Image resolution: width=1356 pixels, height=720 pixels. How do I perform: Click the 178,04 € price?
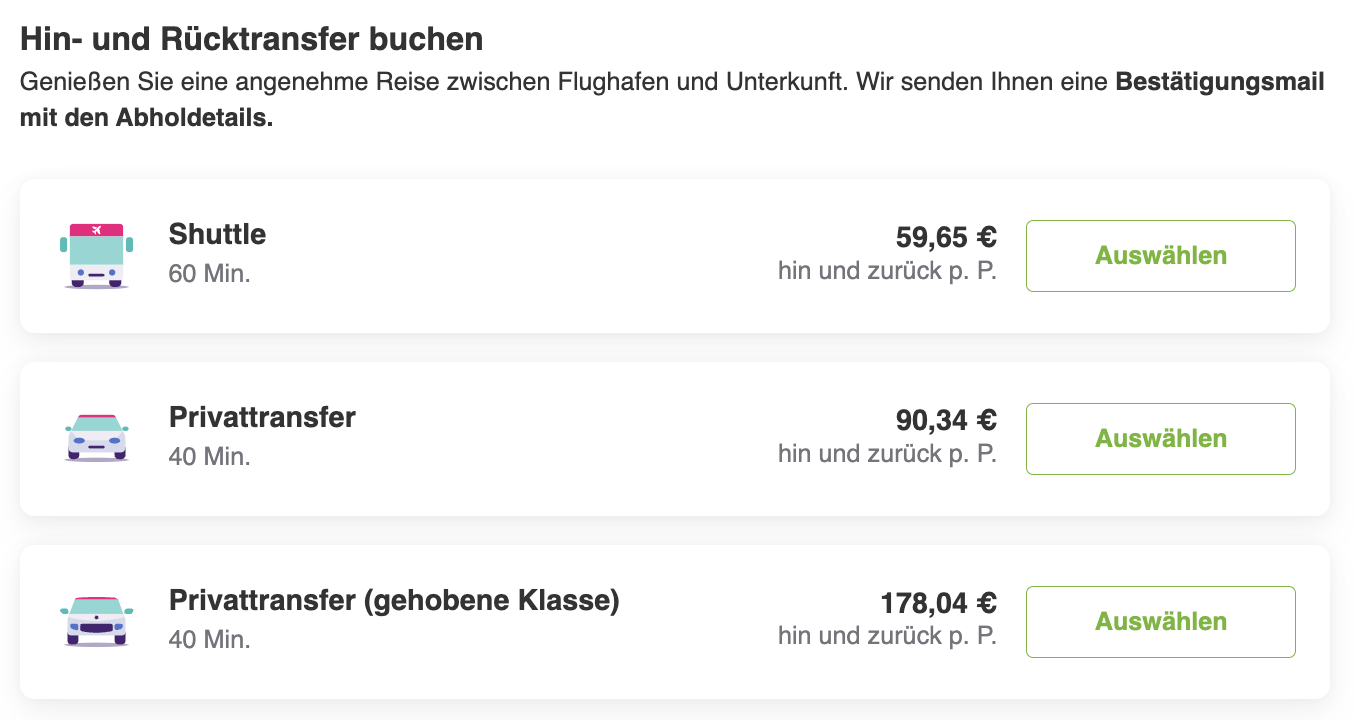click(x=939, y=603)
